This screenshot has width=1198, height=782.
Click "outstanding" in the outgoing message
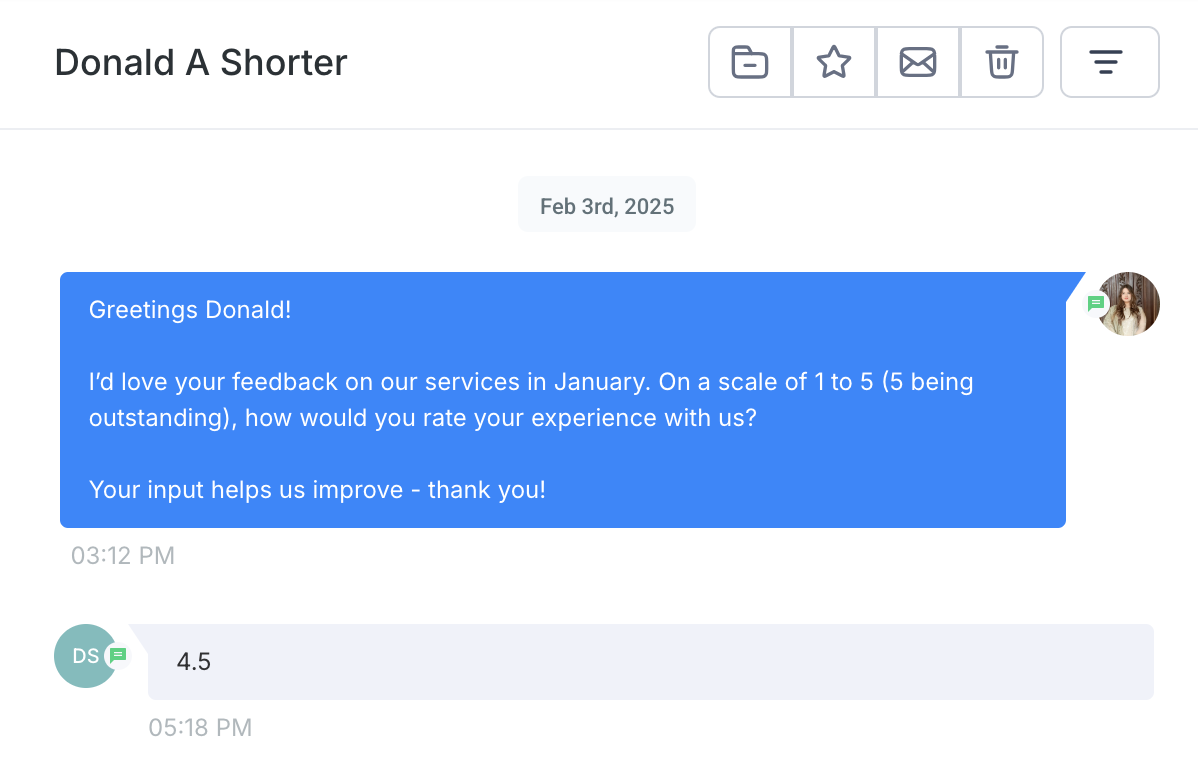[160, 418]
